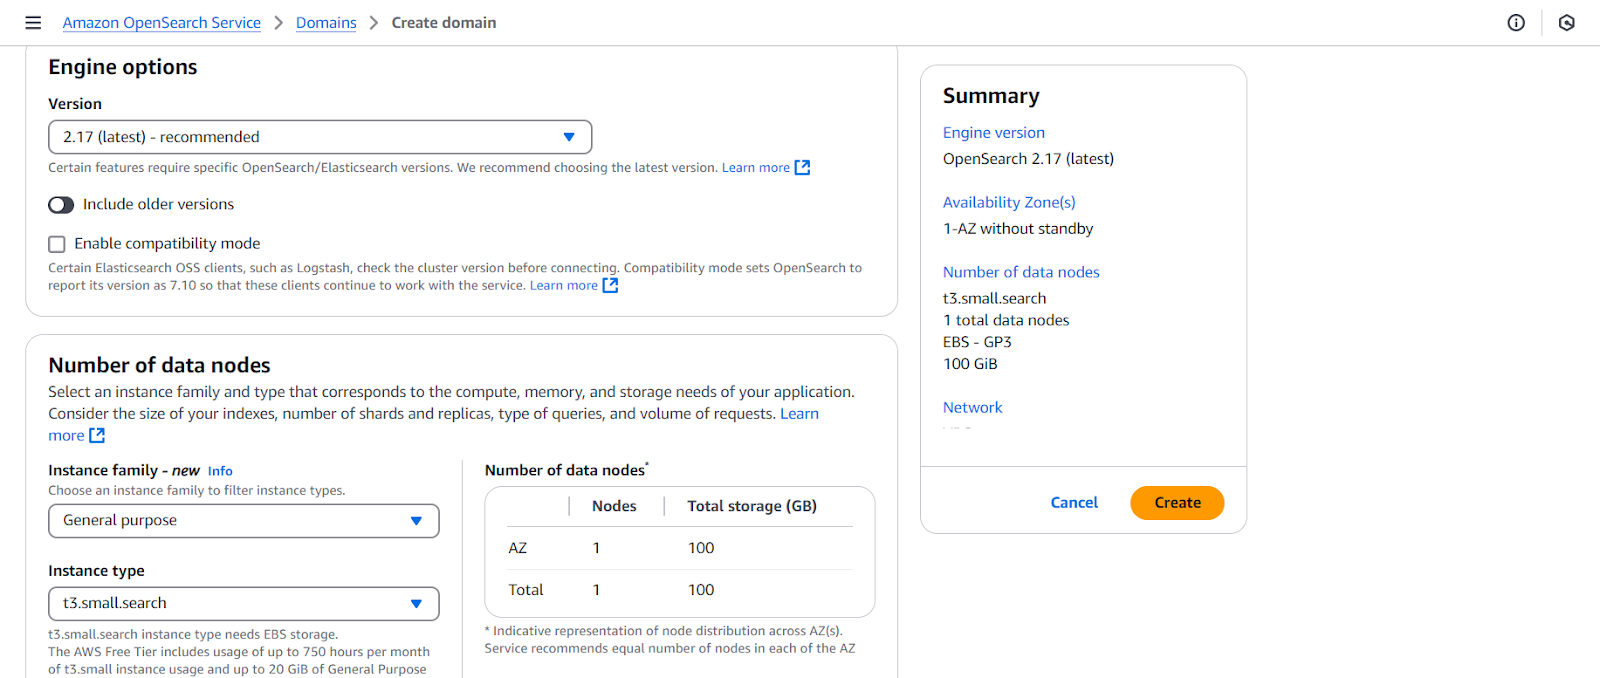Click Number of data nodes section heading
The width and height of the screenshot is (1600, 678).
tap(160, 366)
